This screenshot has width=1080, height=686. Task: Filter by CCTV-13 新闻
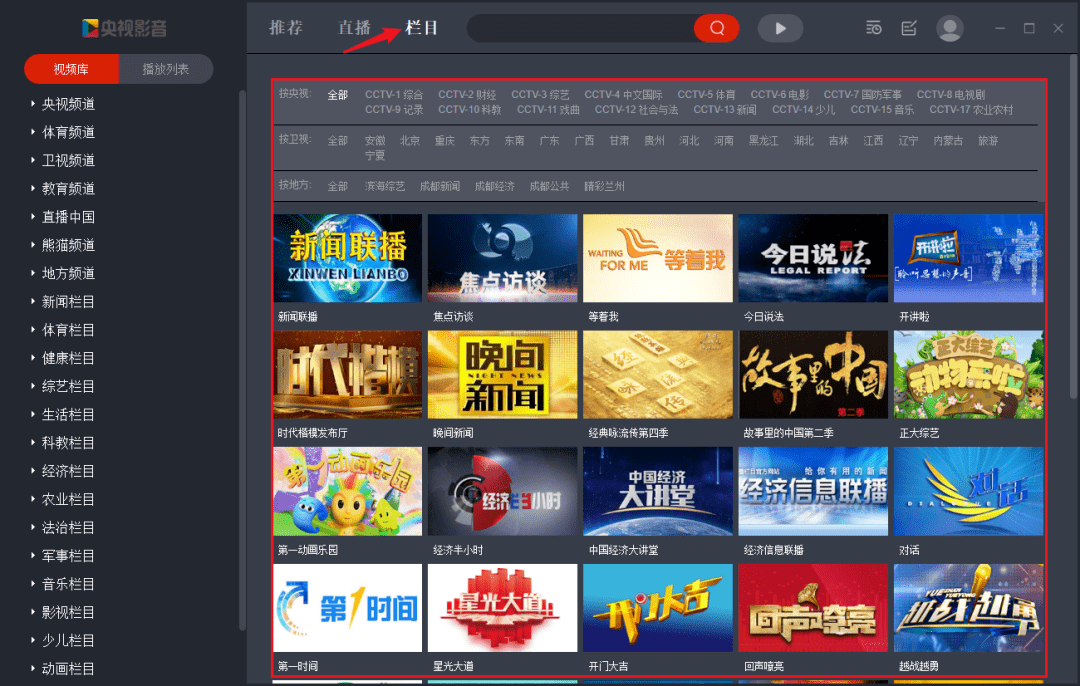click(725, 110)
